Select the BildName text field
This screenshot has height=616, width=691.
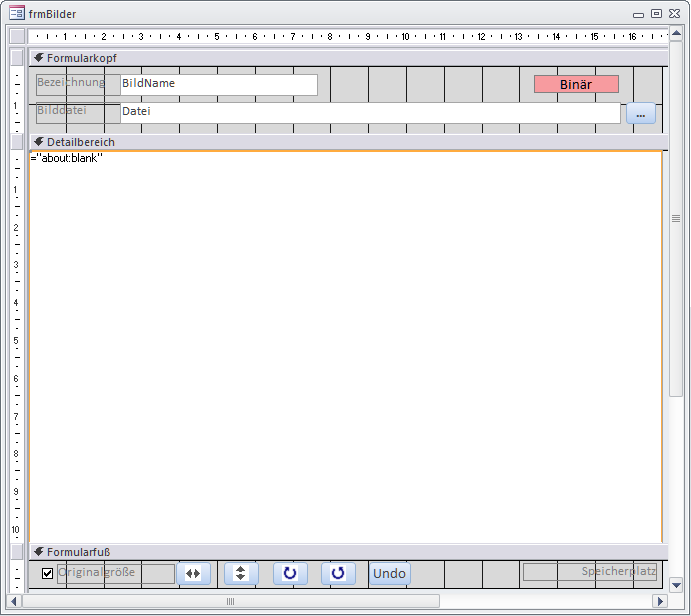(219, 85)
